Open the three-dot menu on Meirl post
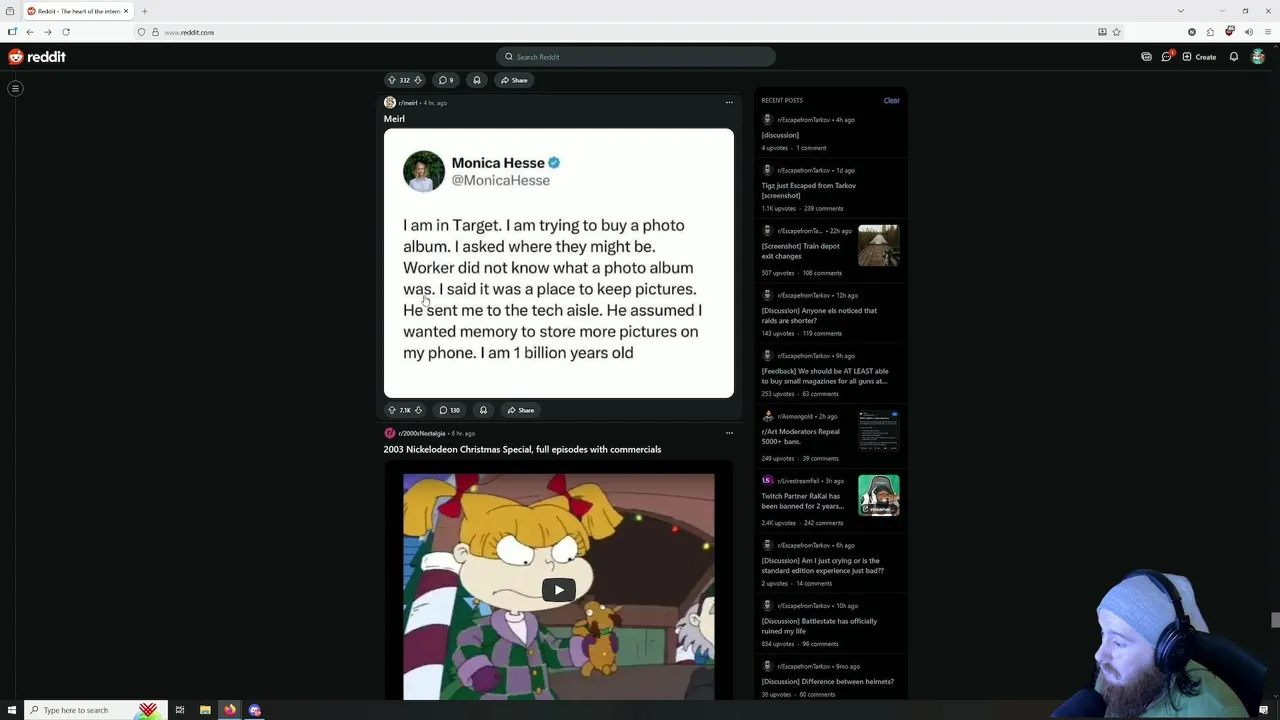The height and width of the screenshot is (720, 1280). click(729, 102)
